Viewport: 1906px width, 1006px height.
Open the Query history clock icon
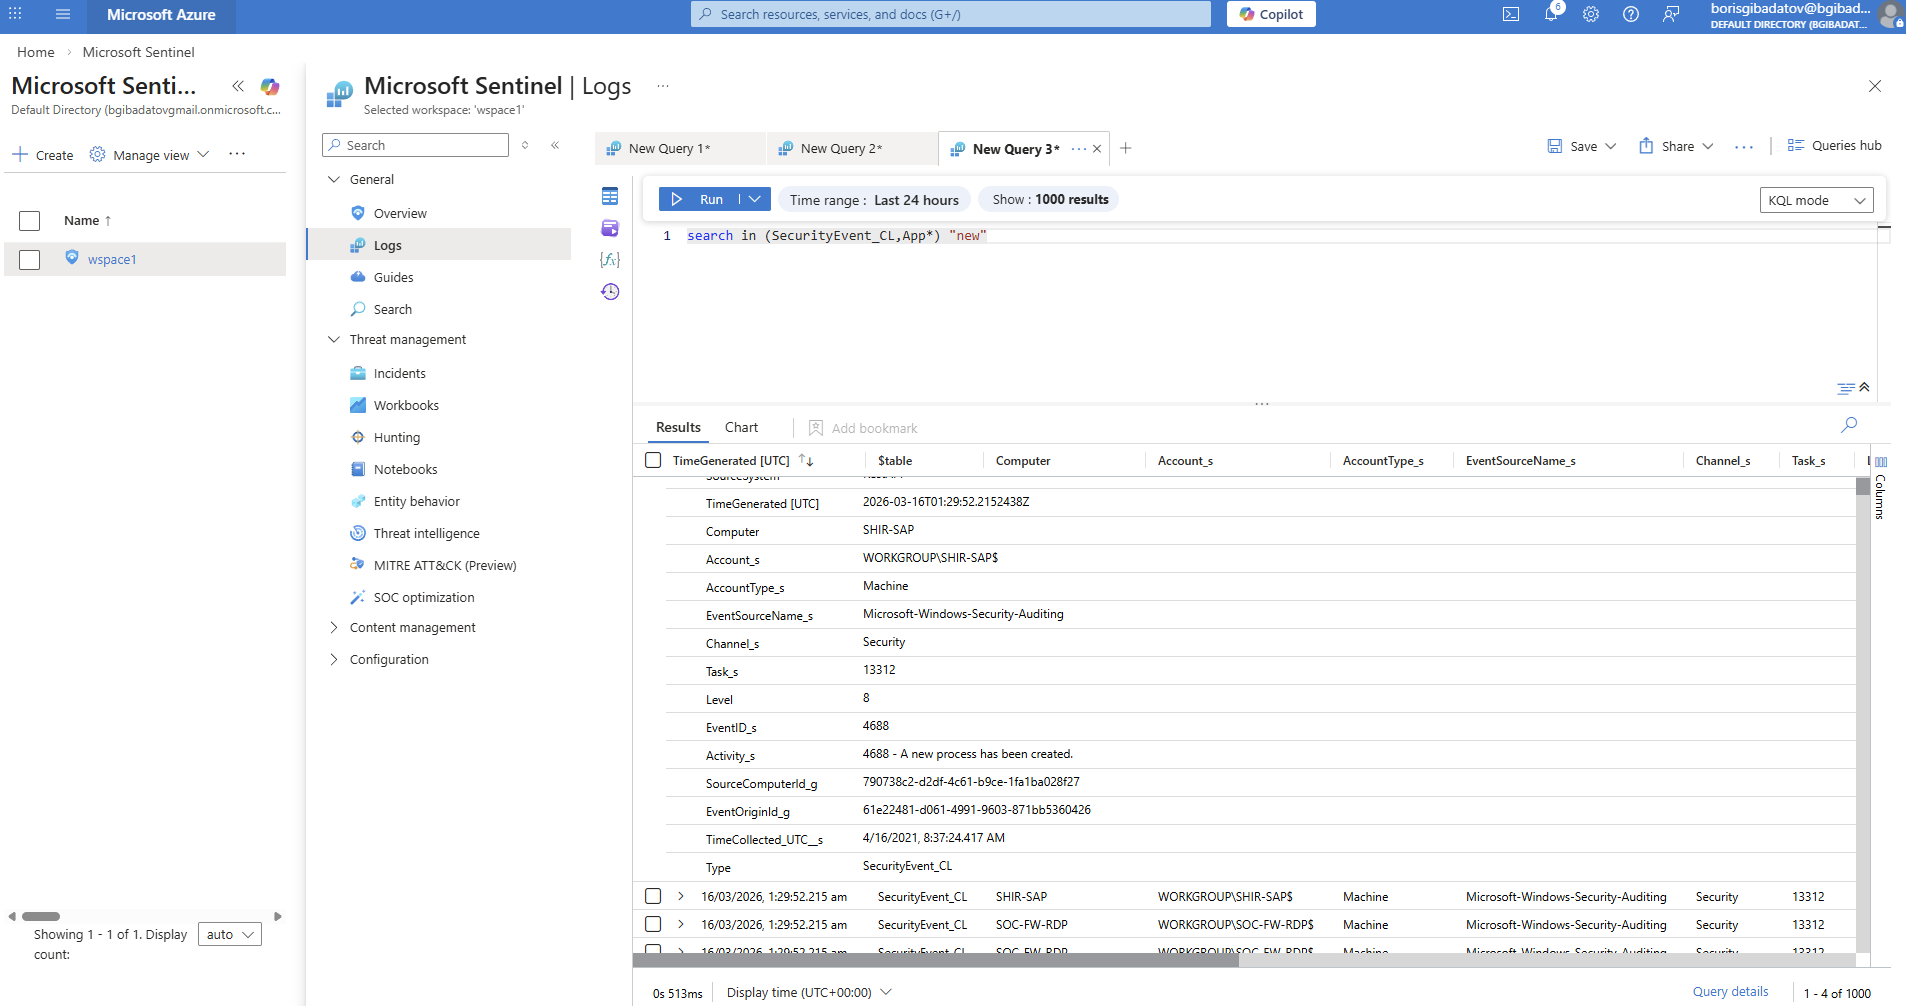coord(610,292)
